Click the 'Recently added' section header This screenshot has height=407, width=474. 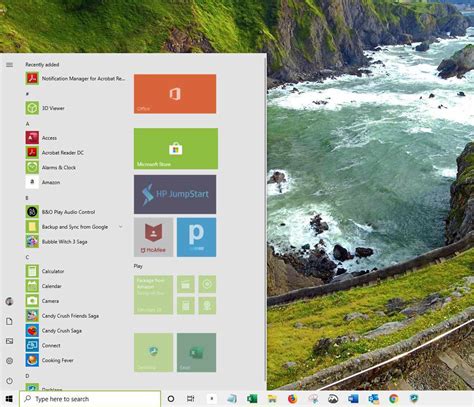pyautogui.click(x=42, y=65)
